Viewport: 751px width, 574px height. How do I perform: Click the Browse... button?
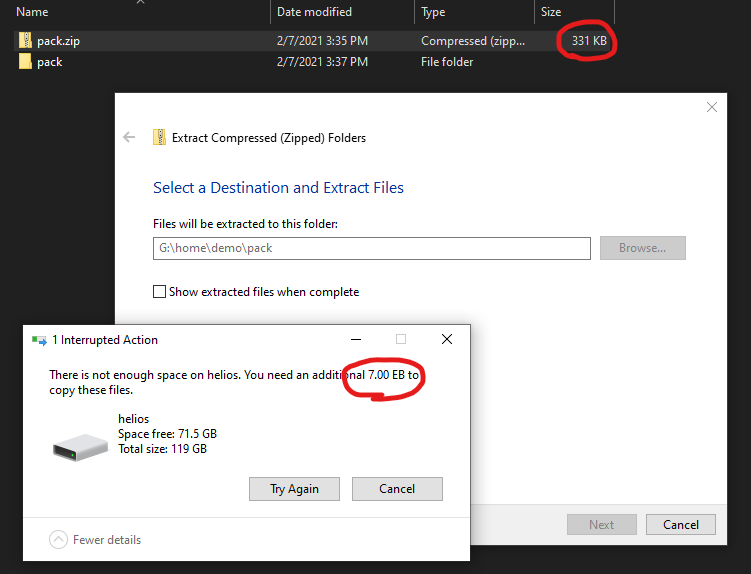coord(642,248)
